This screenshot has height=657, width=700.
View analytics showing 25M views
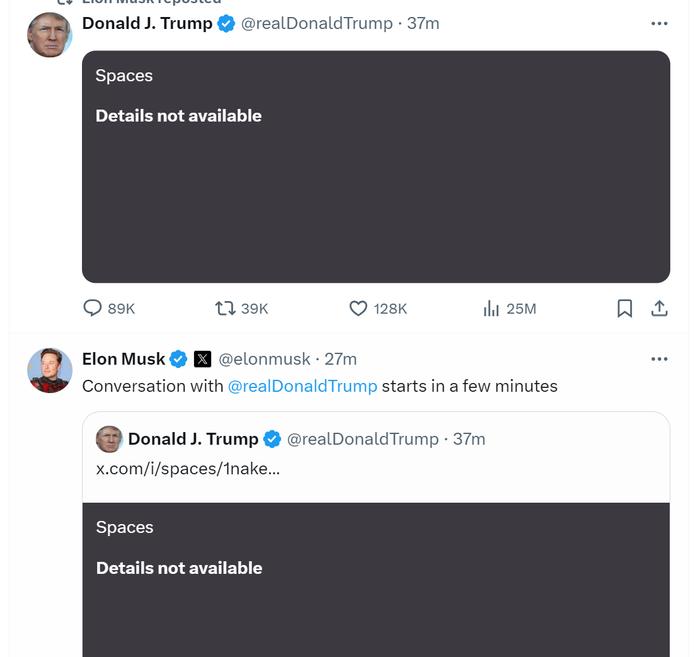tap(491, 308)
